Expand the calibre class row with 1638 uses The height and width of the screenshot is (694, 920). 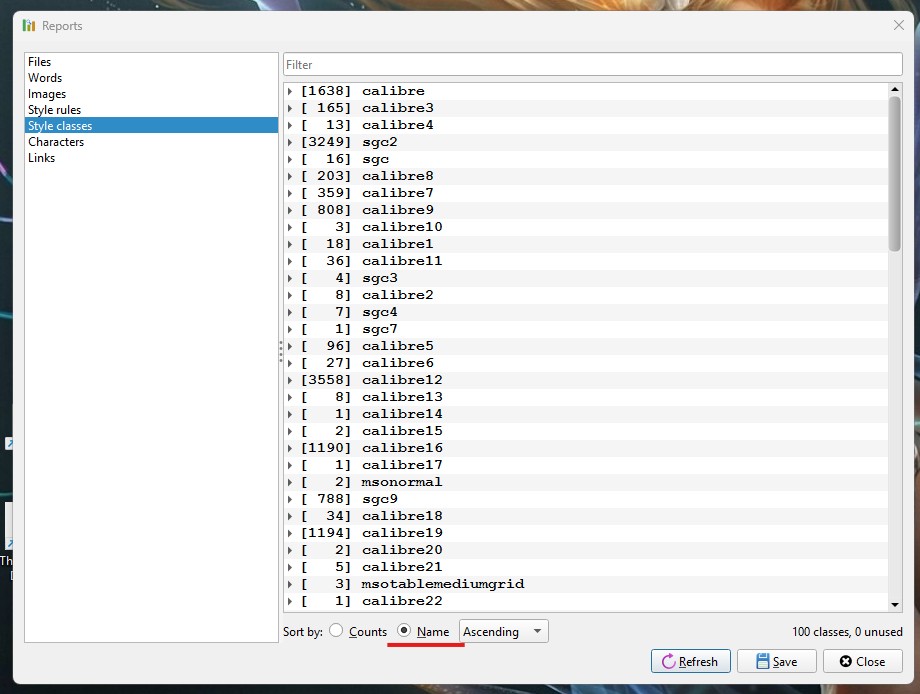click(x=290, y=91)
